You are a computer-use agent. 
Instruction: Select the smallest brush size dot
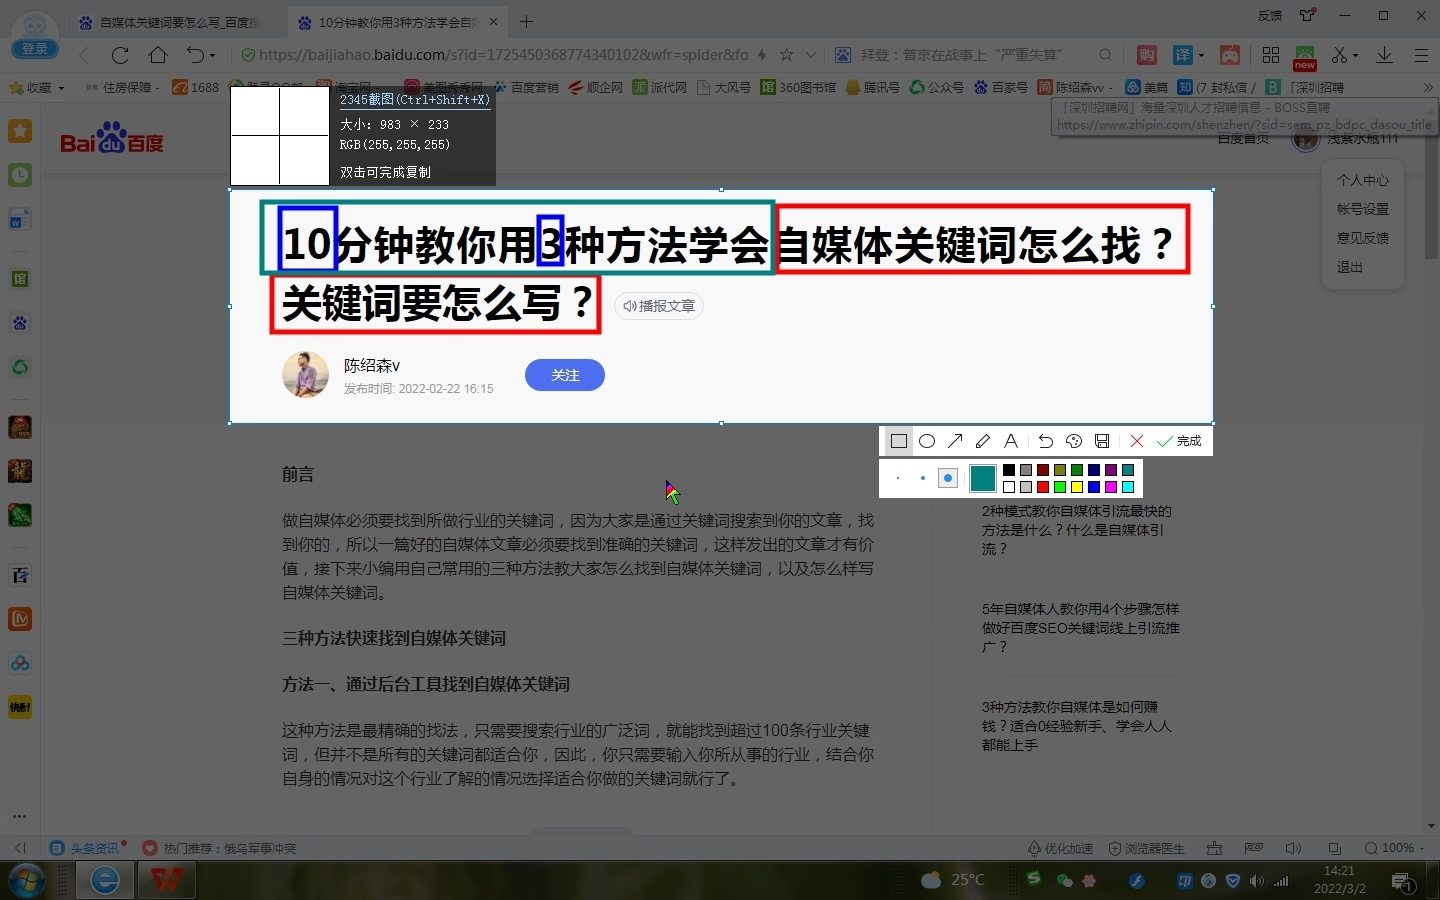pyautogui.click(x=898, y=478)
